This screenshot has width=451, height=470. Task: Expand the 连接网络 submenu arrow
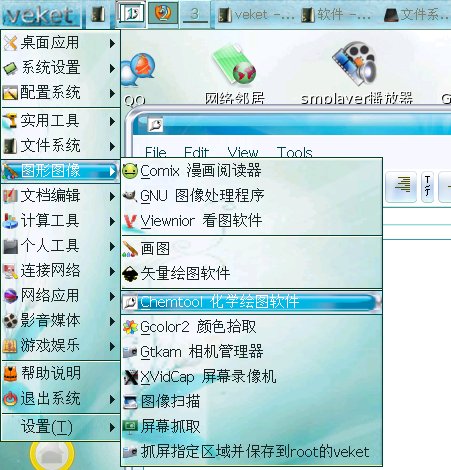pyautogui.click(x=113, y=271)
